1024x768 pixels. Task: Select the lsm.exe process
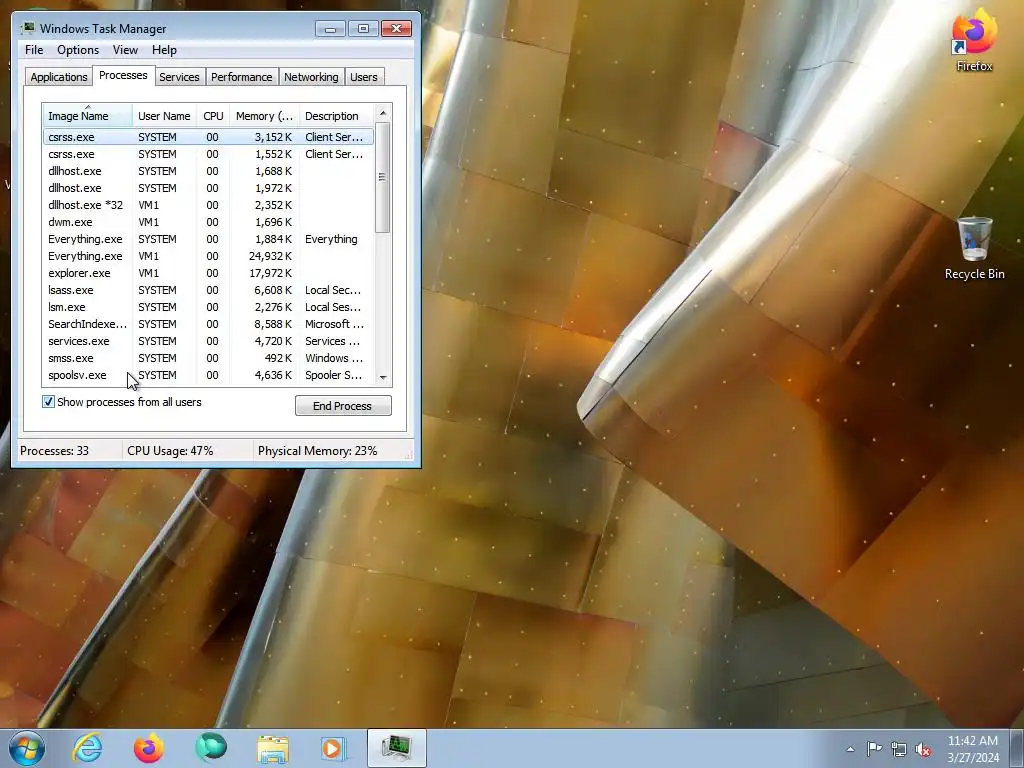208,307
